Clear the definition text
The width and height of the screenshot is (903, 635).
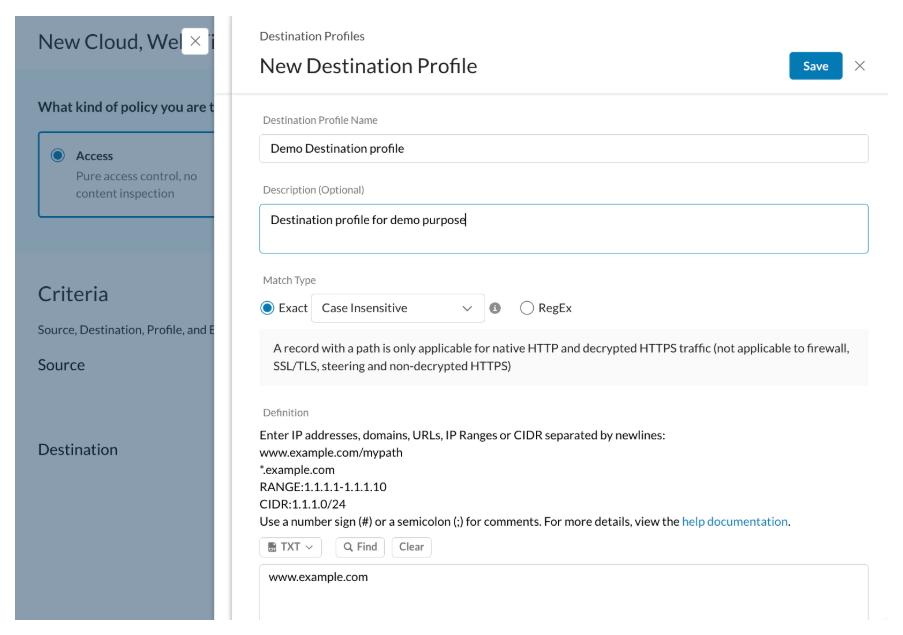[x=411, y=547]
